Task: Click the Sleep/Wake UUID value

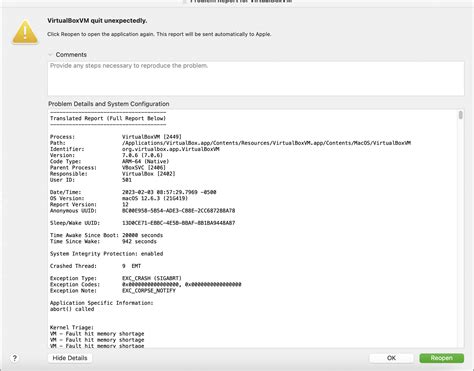Action: (x=178, y=223)
